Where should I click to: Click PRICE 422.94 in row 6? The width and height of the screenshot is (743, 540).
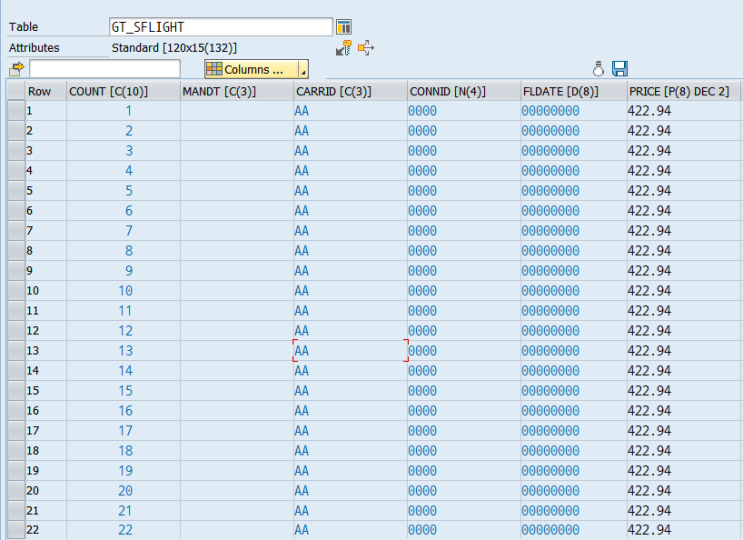coord(683,211)
